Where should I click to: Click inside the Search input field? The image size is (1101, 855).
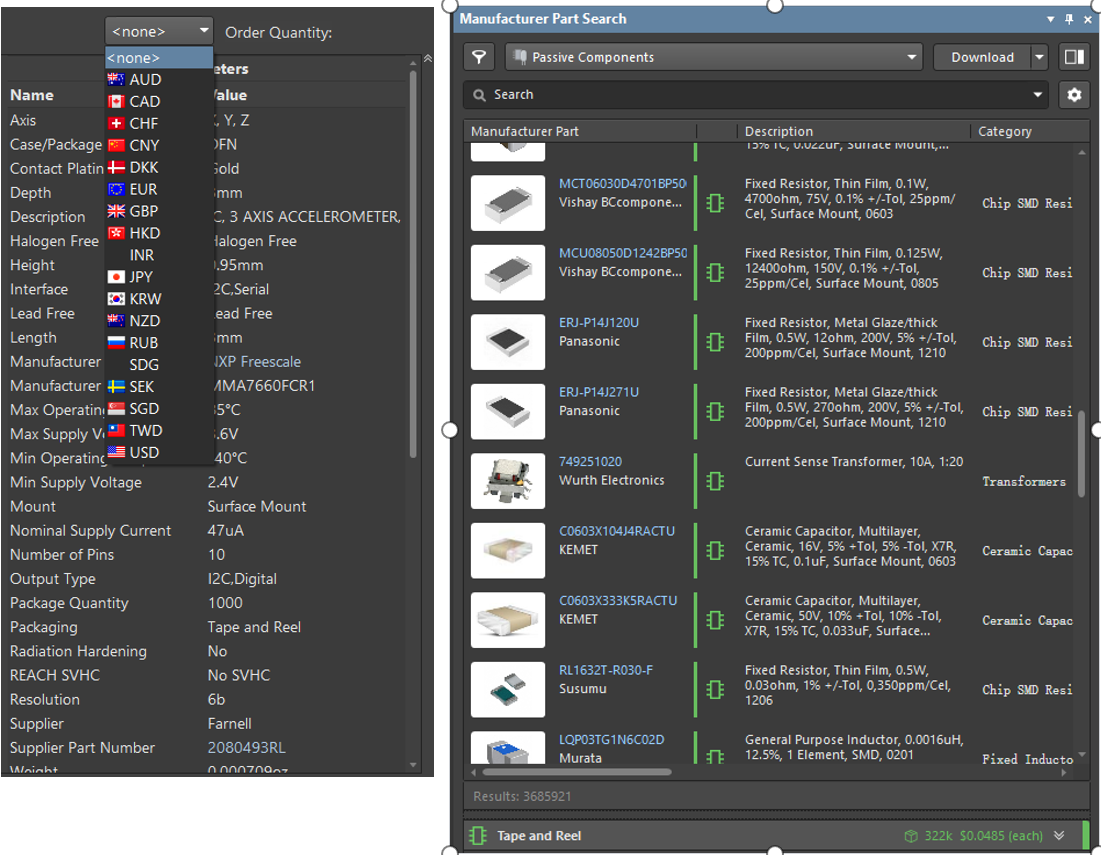pyautogui.click(x=756, y=95)
